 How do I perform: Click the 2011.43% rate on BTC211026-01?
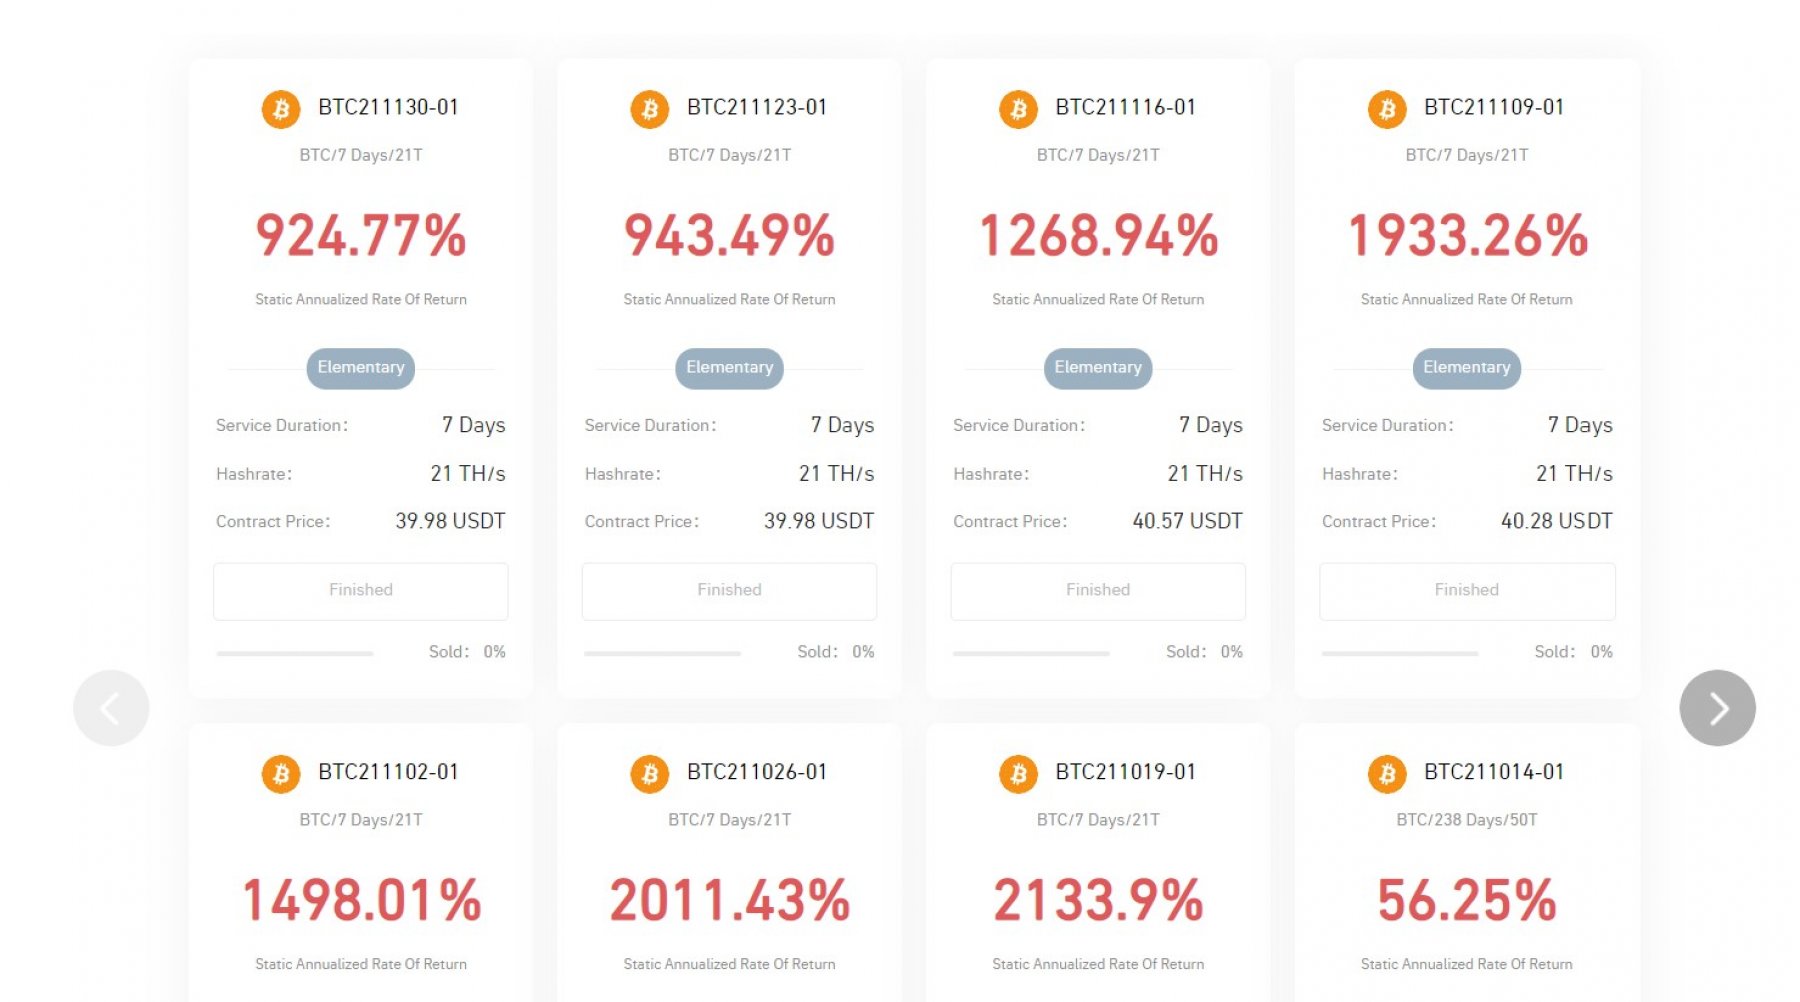(x=729, y=900)
